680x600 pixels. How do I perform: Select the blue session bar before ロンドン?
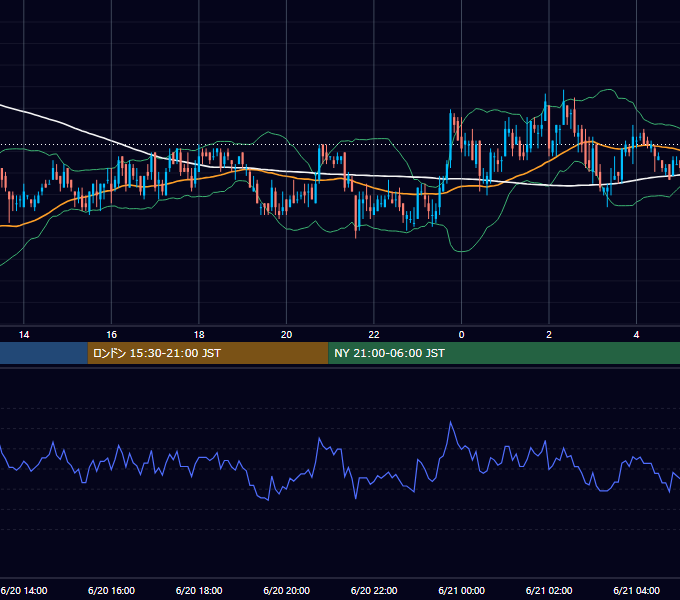coord(44,353)
